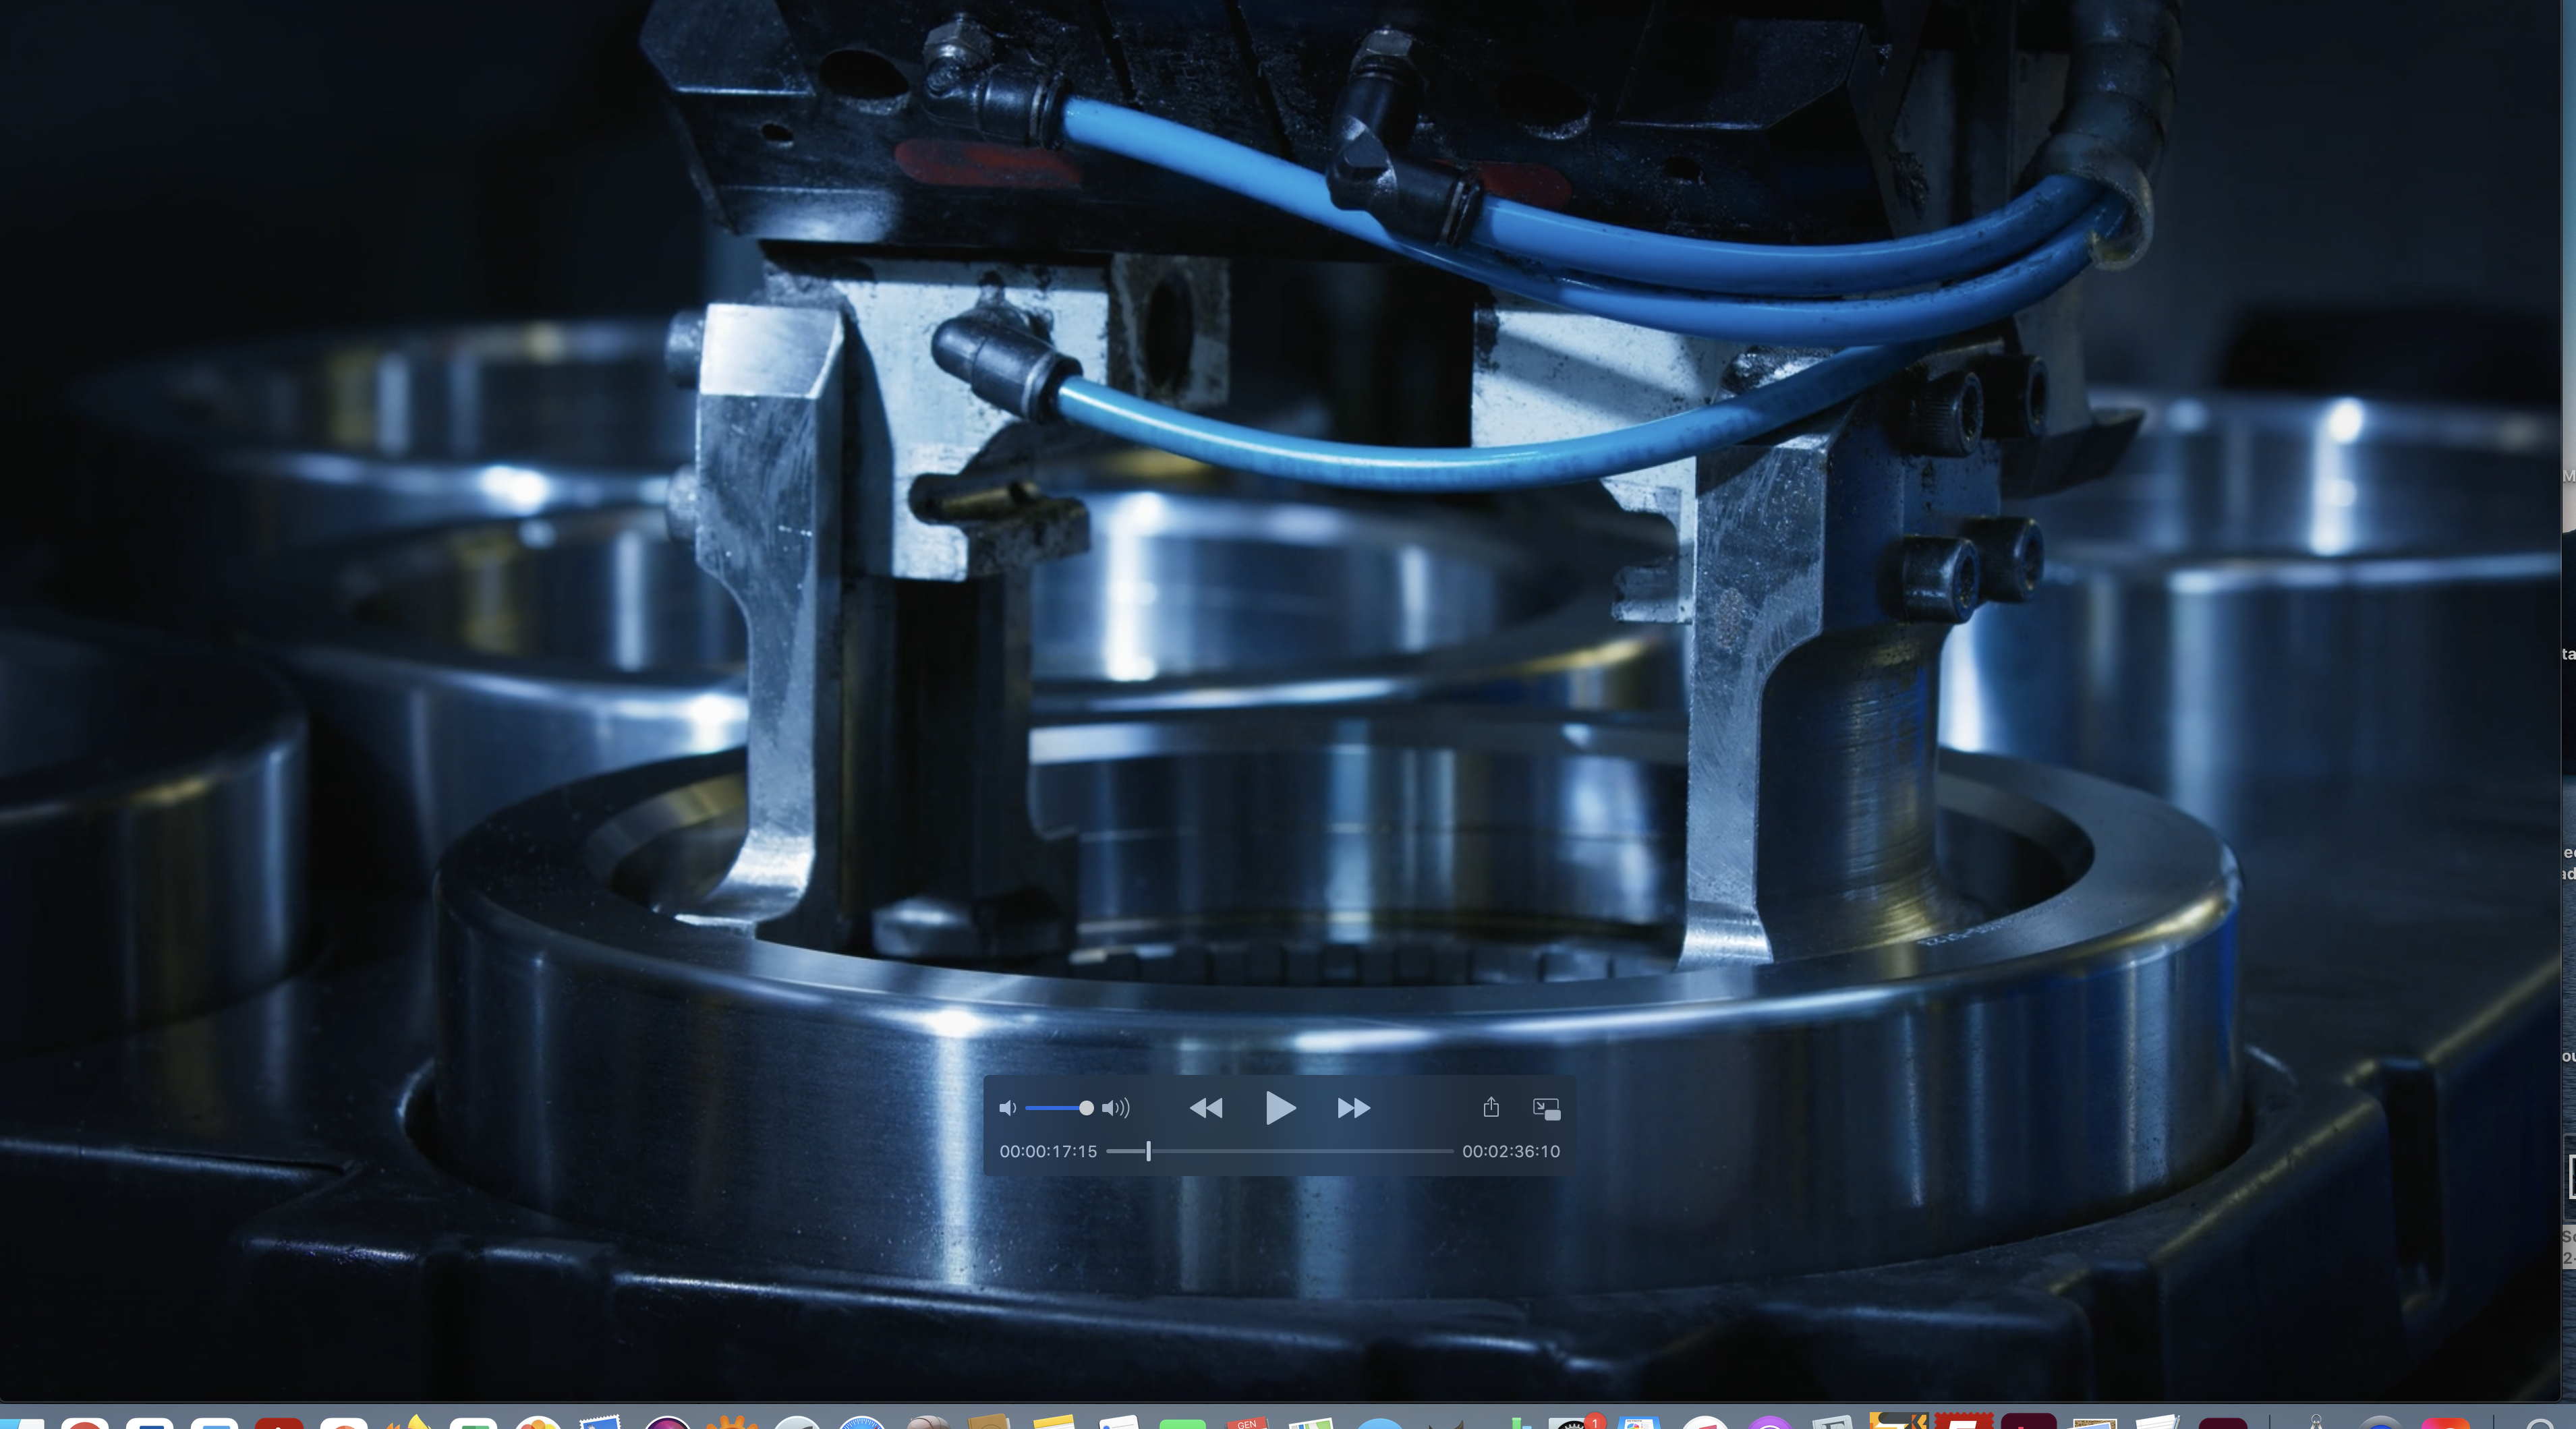Mute using the low-volume speaker icon
2576x1429 pixels.
tap(1007, 1108)
